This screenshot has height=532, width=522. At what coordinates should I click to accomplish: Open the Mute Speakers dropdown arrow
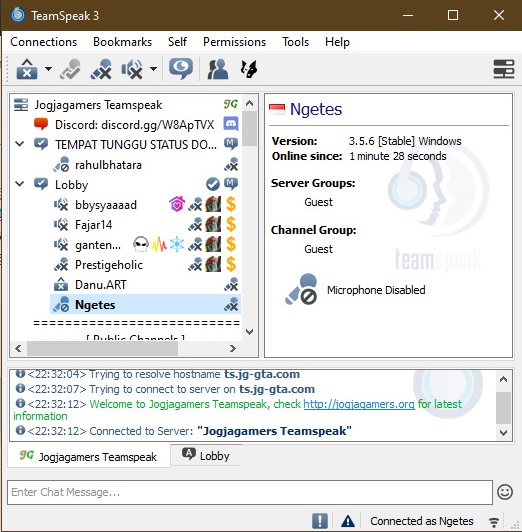(x=153, y=69)
